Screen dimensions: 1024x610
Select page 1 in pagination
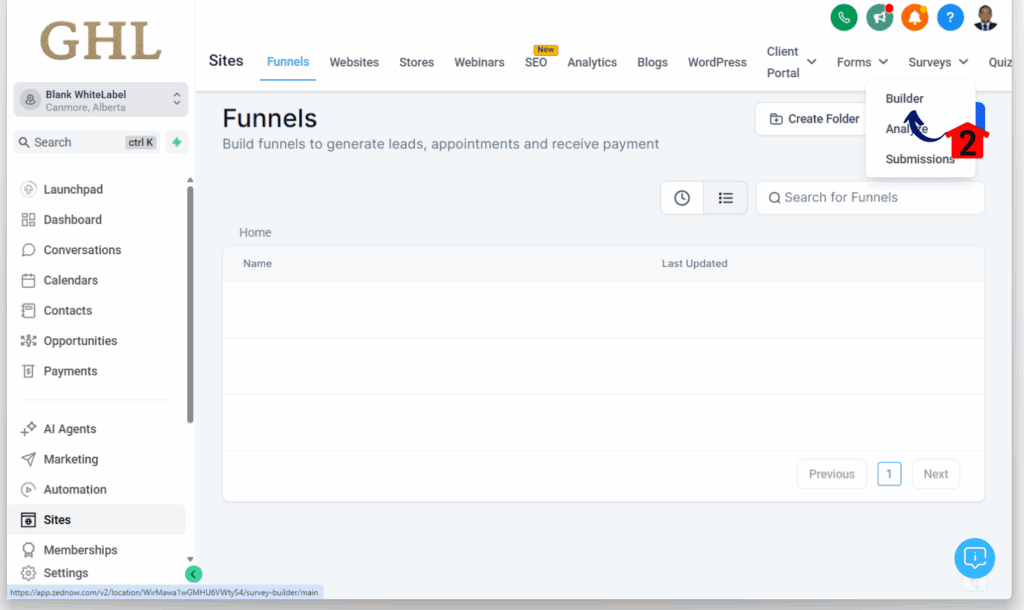click(889, 474)
